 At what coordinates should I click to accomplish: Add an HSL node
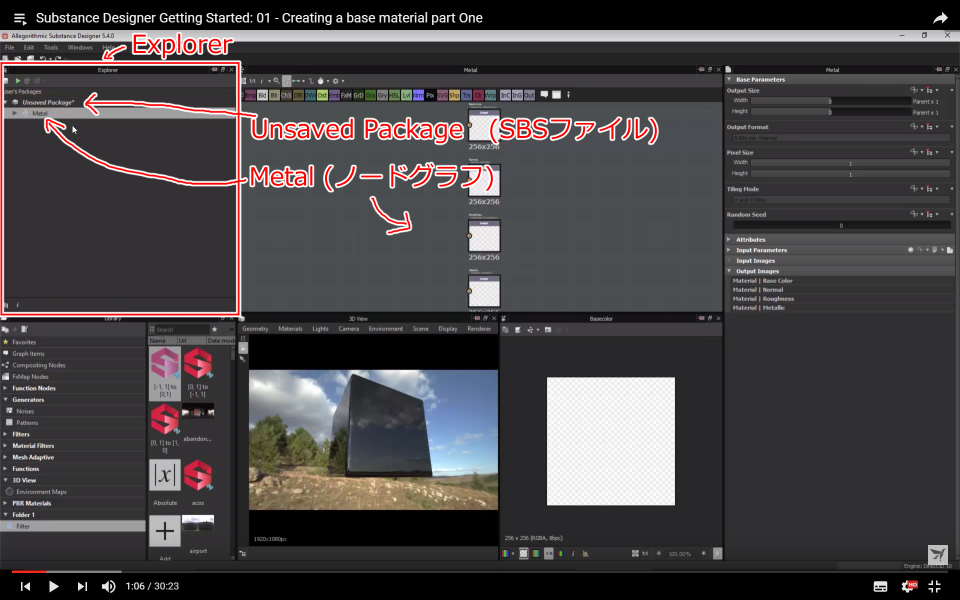pyautogui.click(x=394, y=95)
